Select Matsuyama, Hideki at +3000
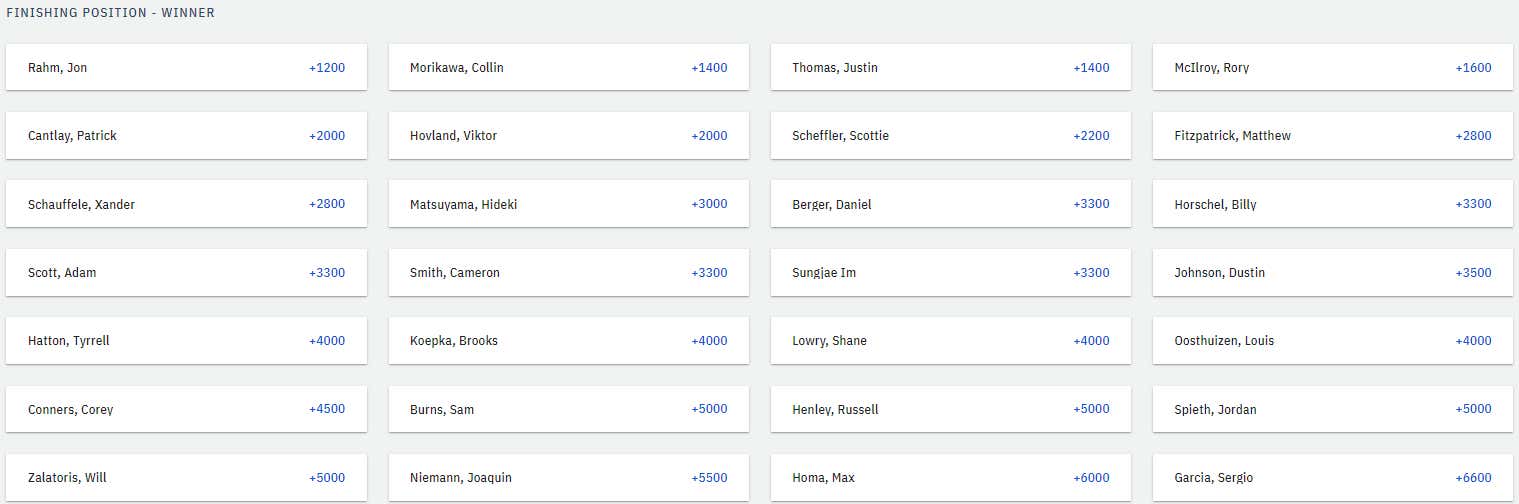1519x504 pixels. point(569,204)
